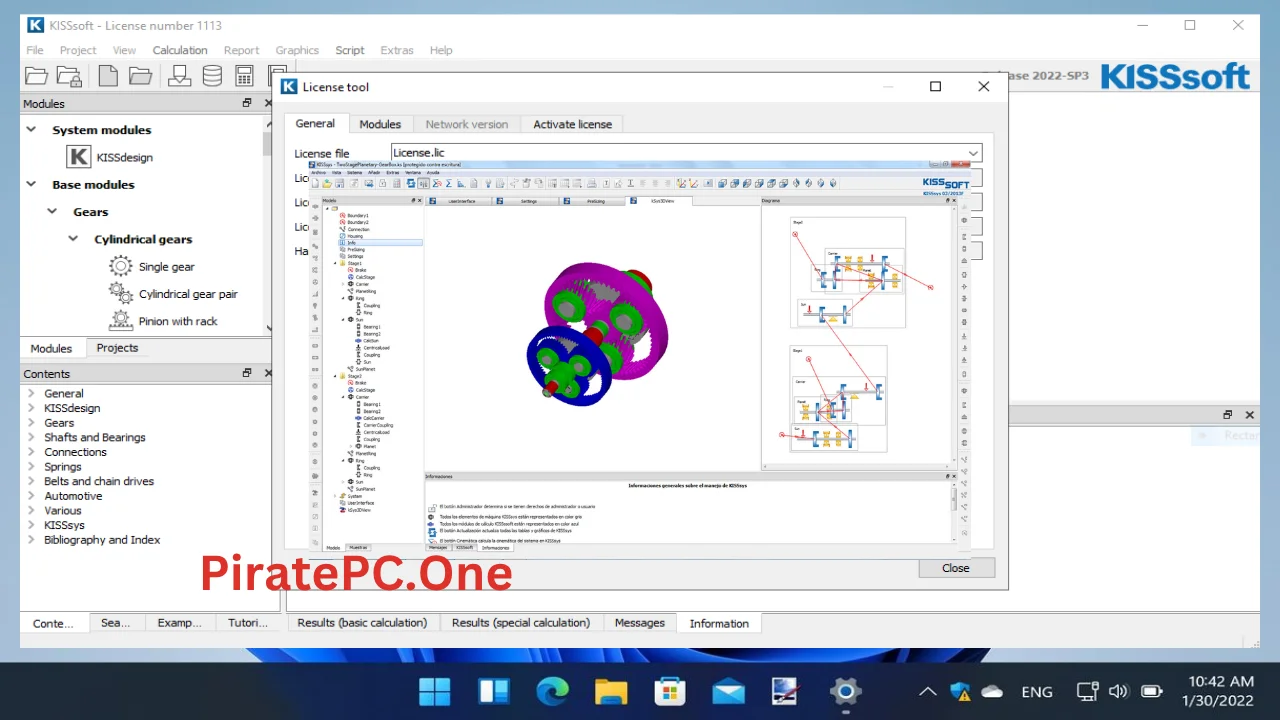Select Bibliography and Index entry
The image size is (1280, 720).
102,540
